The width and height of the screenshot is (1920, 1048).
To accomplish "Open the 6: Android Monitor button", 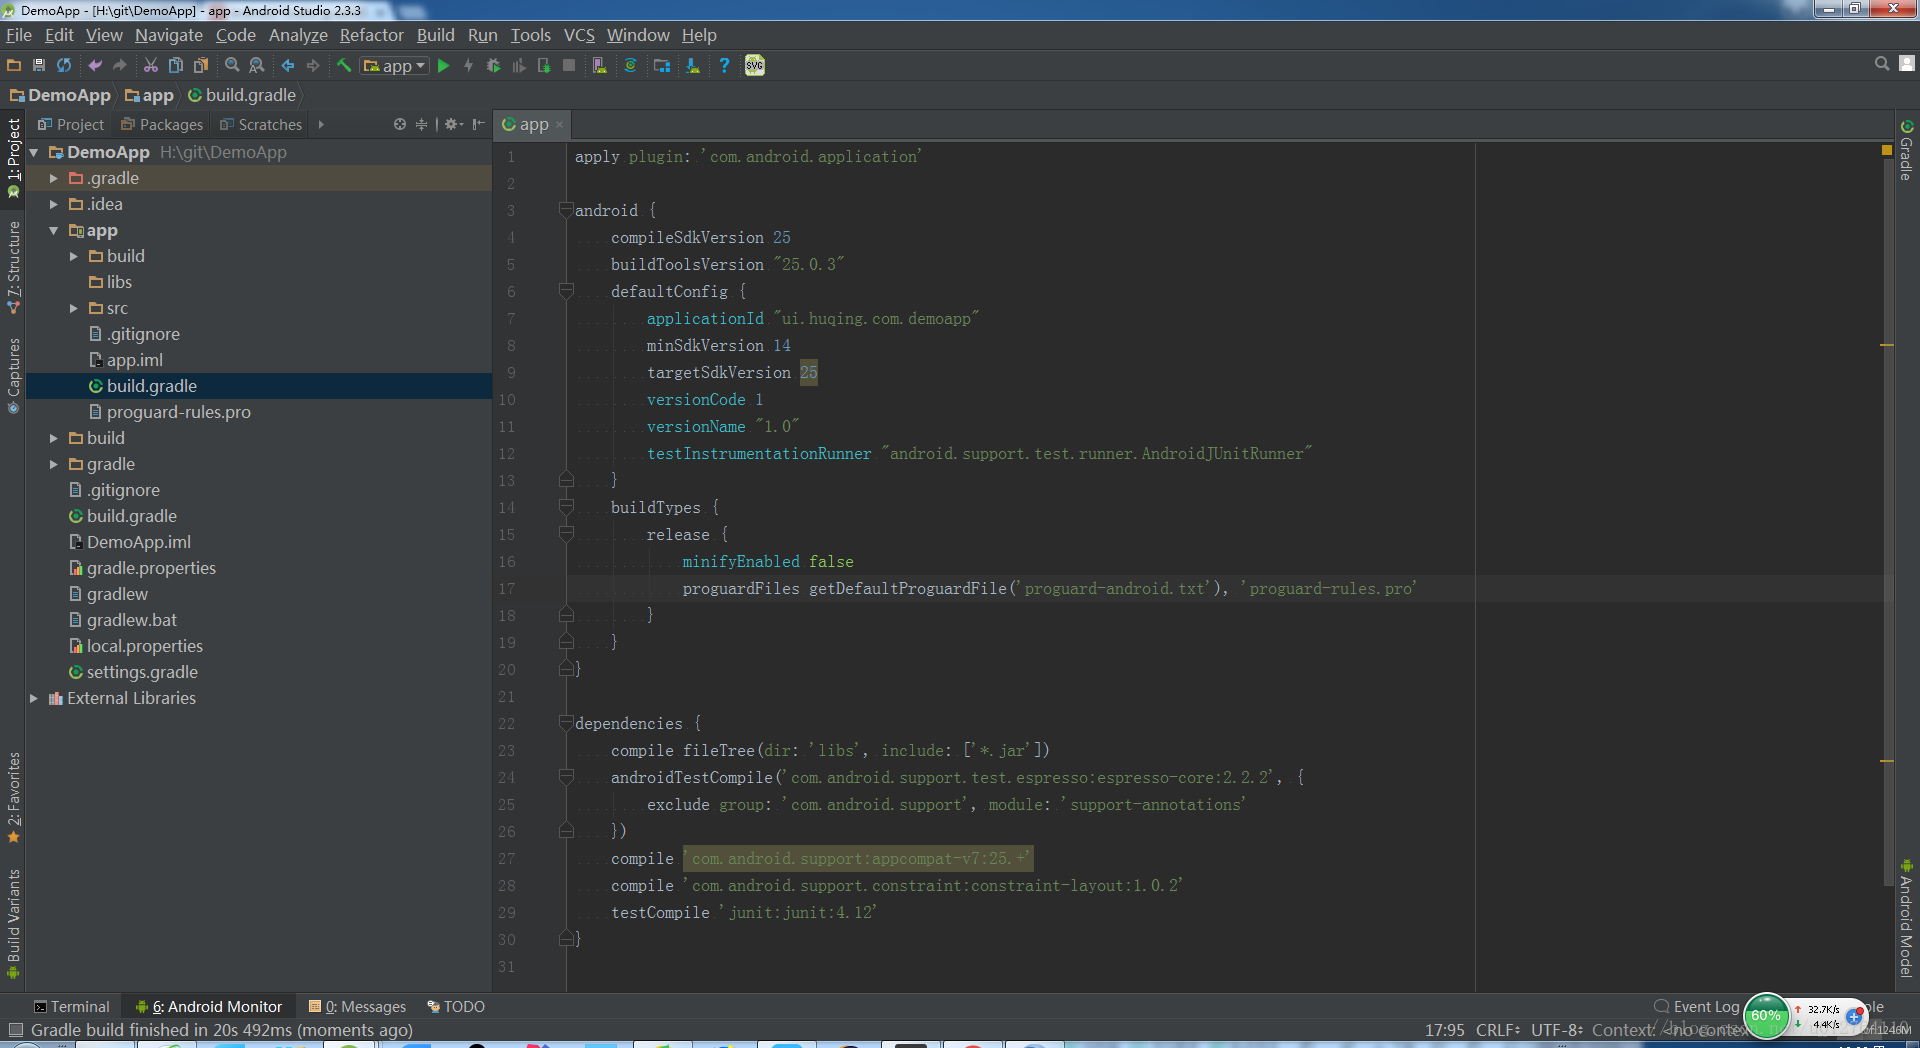I will coord(209,1006).
